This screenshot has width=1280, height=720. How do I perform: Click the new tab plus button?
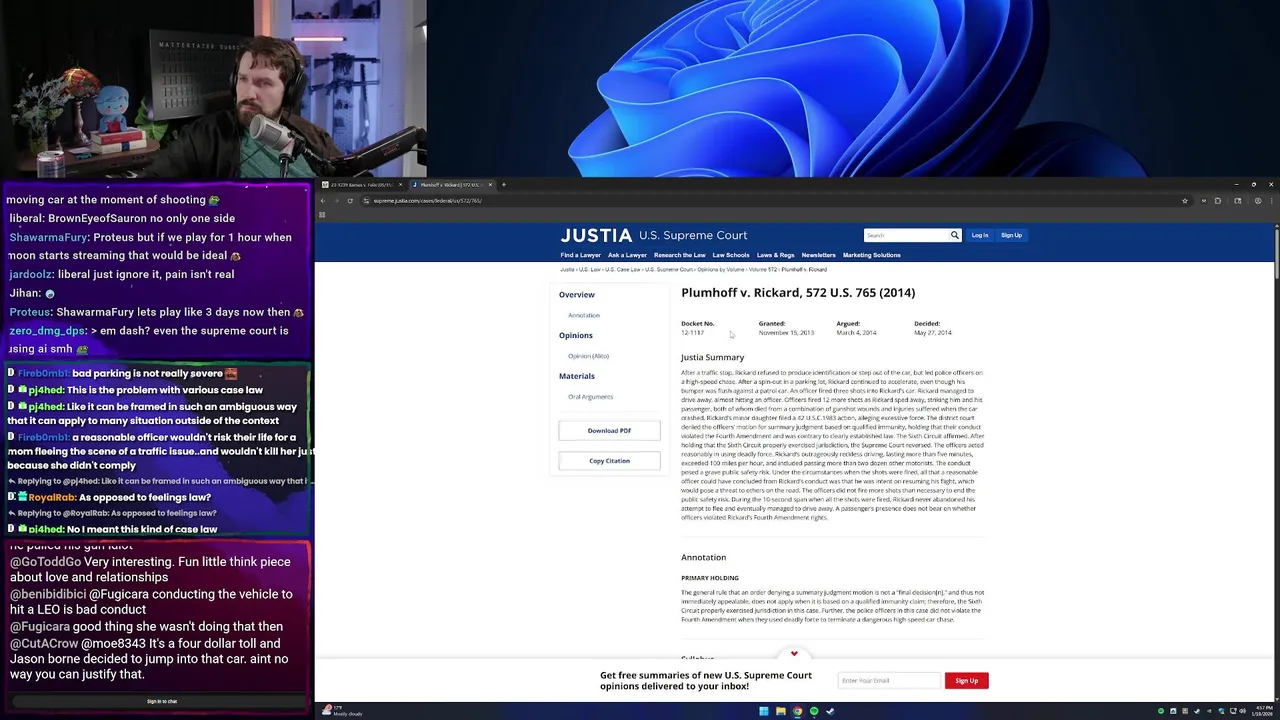(504, 185)
